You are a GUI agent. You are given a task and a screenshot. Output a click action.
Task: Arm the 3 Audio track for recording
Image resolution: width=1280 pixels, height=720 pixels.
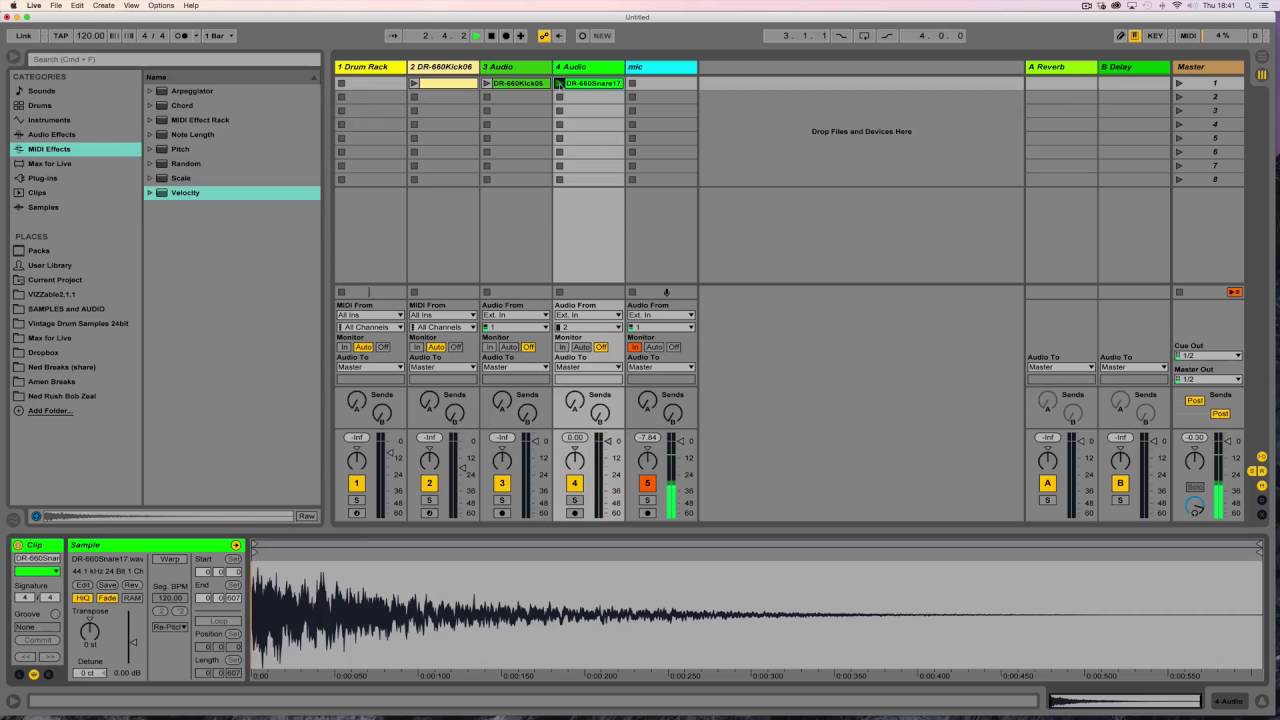502,513
